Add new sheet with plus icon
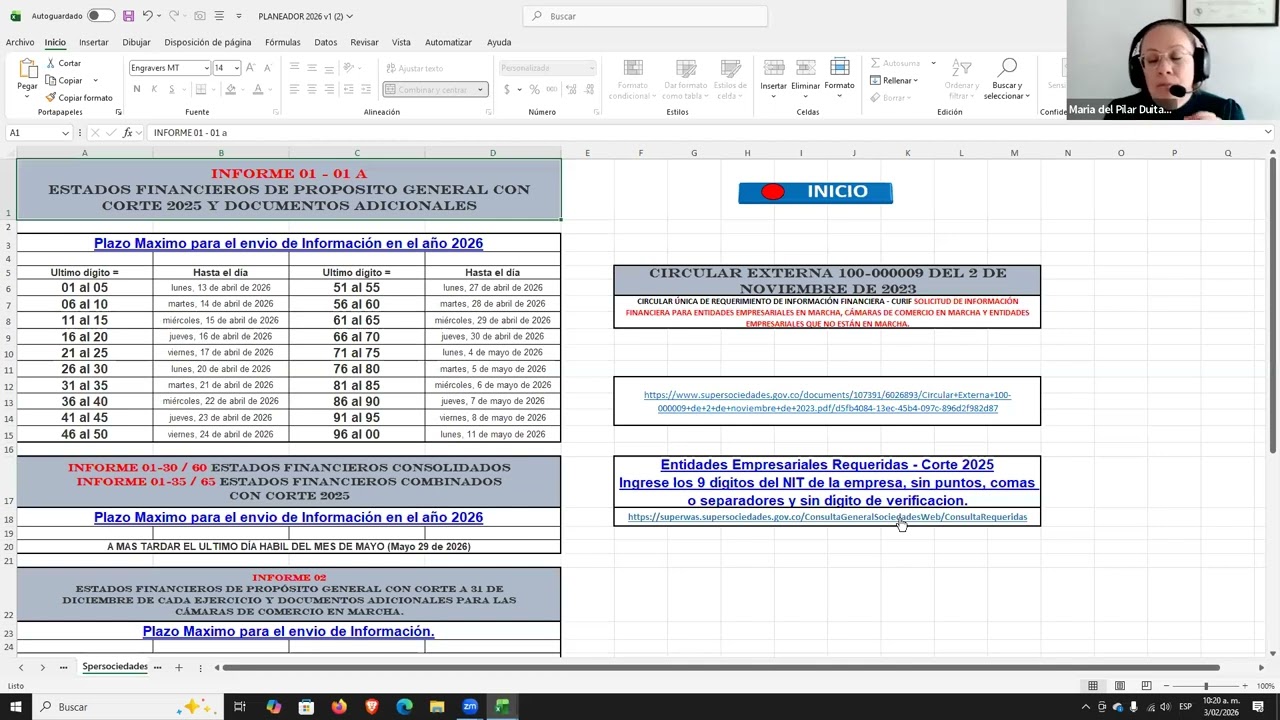1280x720 pixels. [179, 667]
